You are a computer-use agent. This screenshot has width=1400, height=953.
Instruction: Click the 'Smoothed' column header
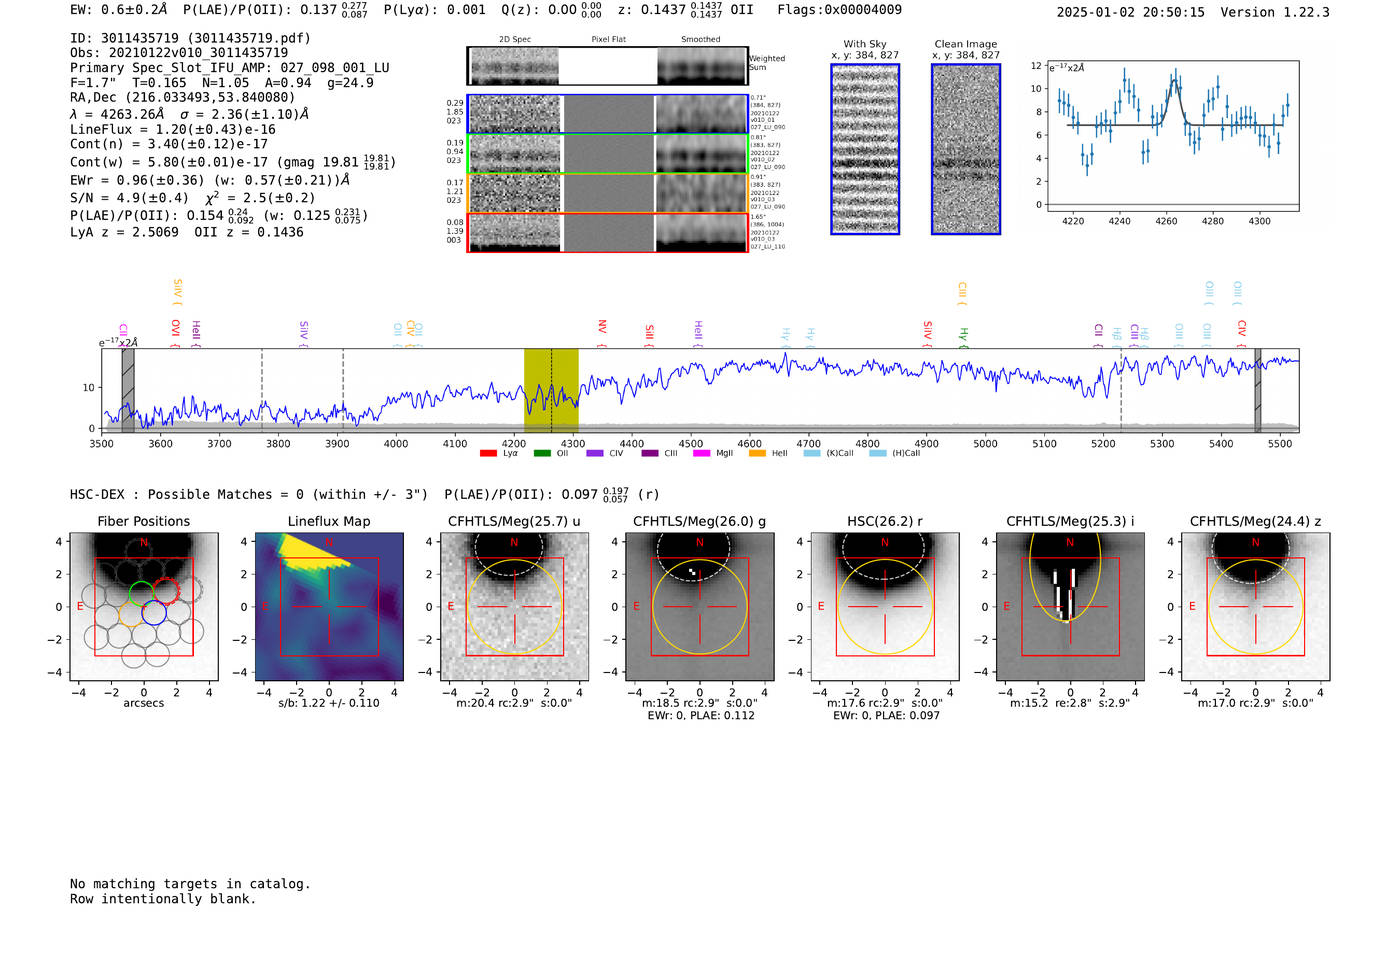point(701,40)
